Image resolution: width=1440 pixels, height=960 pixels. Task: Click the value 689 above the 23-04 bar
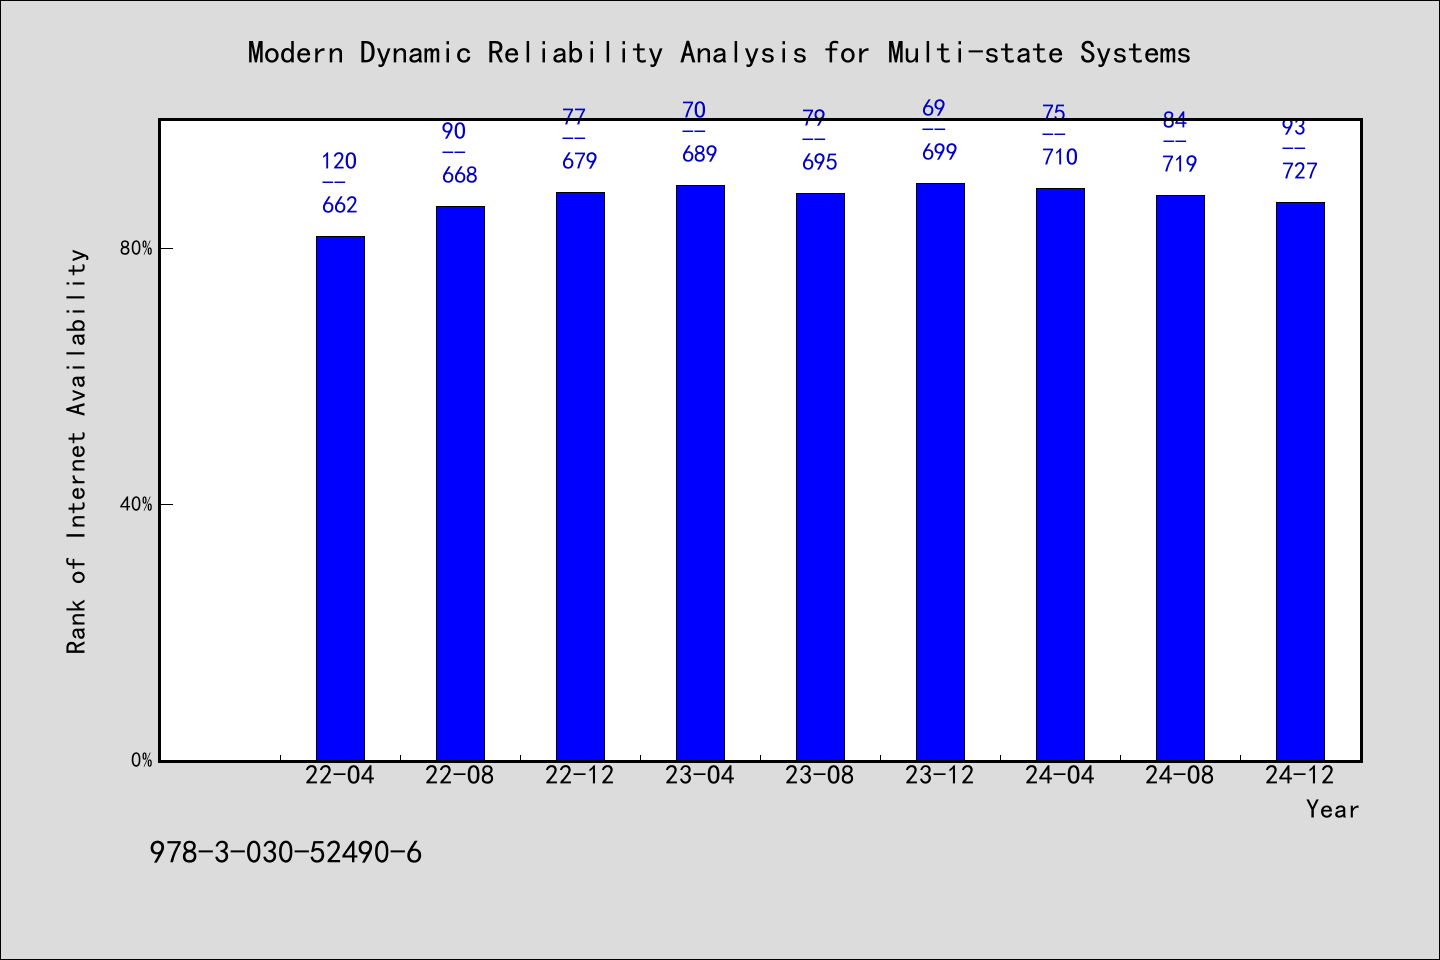(x=700, y=154)
